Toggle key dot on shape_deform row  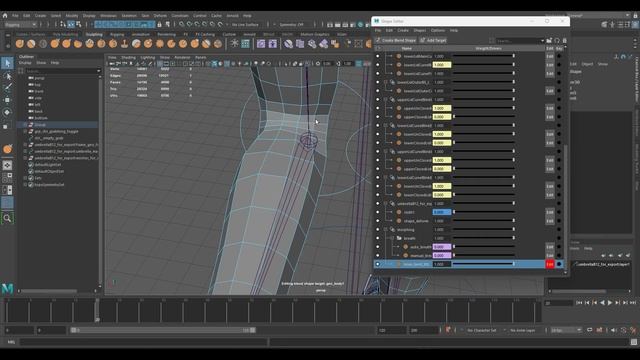559,221
